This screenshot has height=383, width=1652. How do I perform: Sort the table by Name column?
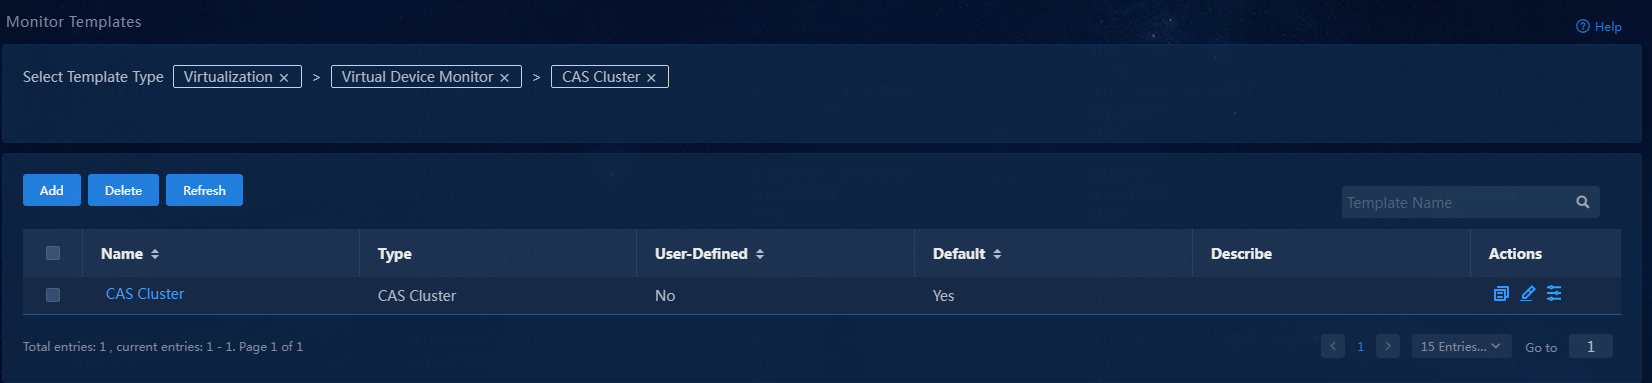click(155, 254)
